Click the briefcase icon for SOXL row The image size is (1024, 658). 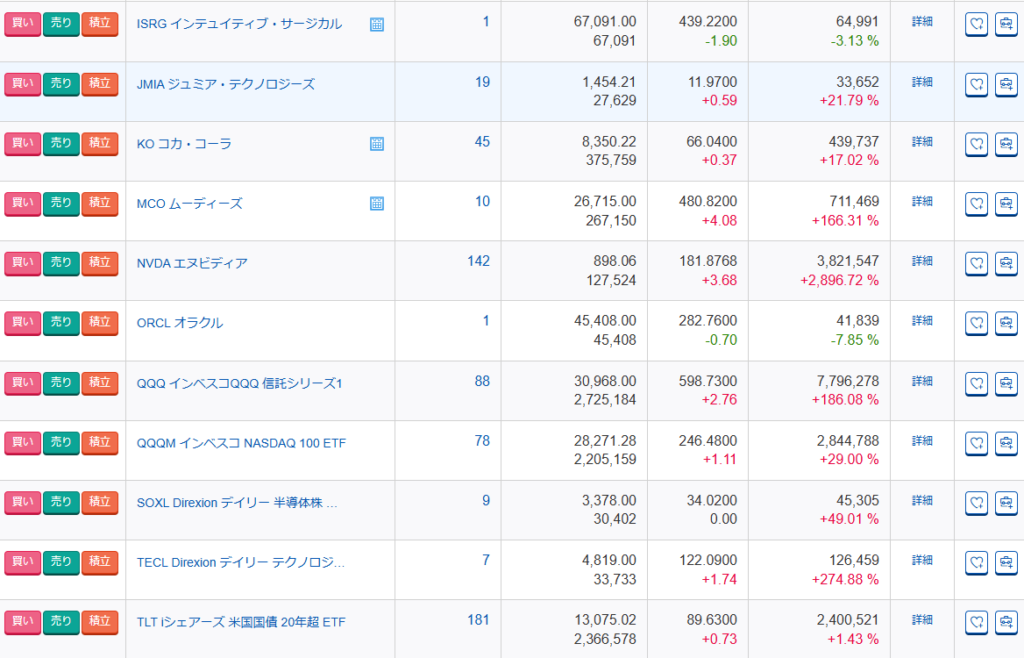(1006, 503)
